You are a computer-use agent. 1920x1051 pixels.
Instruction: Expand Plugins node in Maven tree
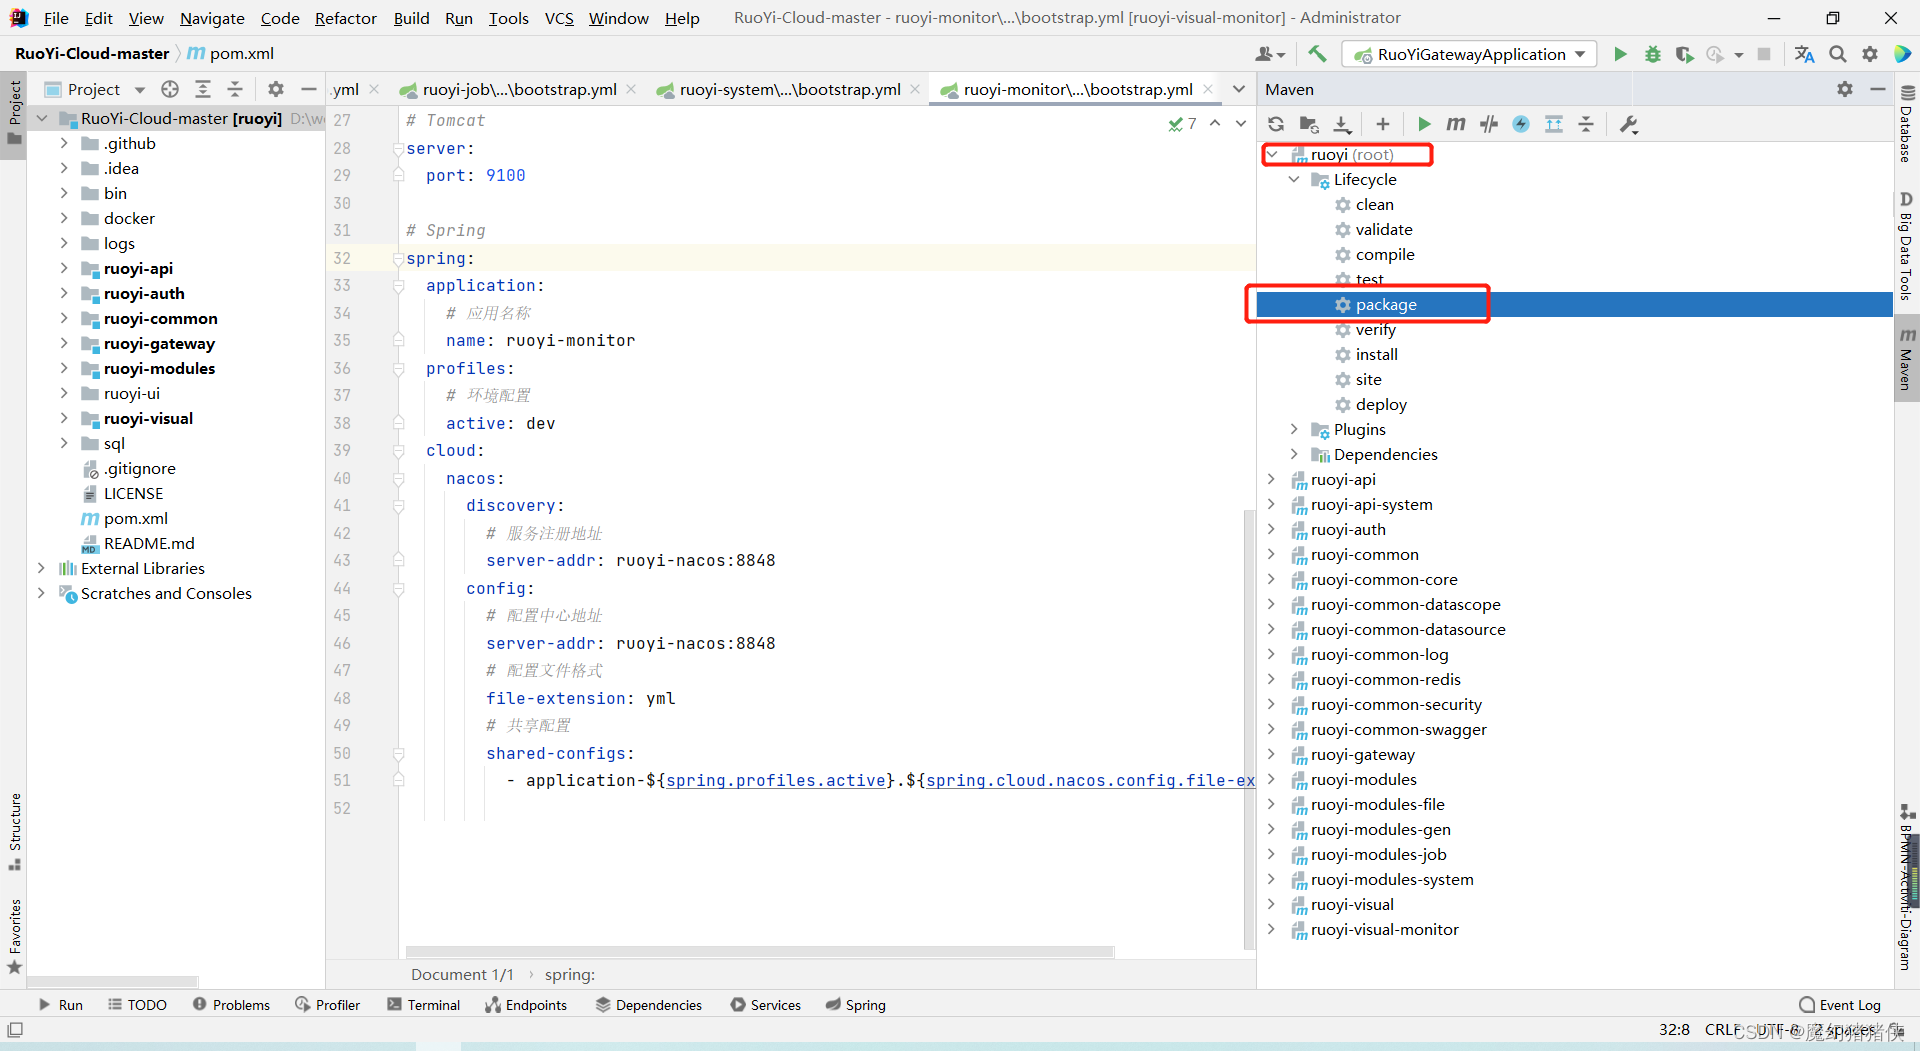1294,429
